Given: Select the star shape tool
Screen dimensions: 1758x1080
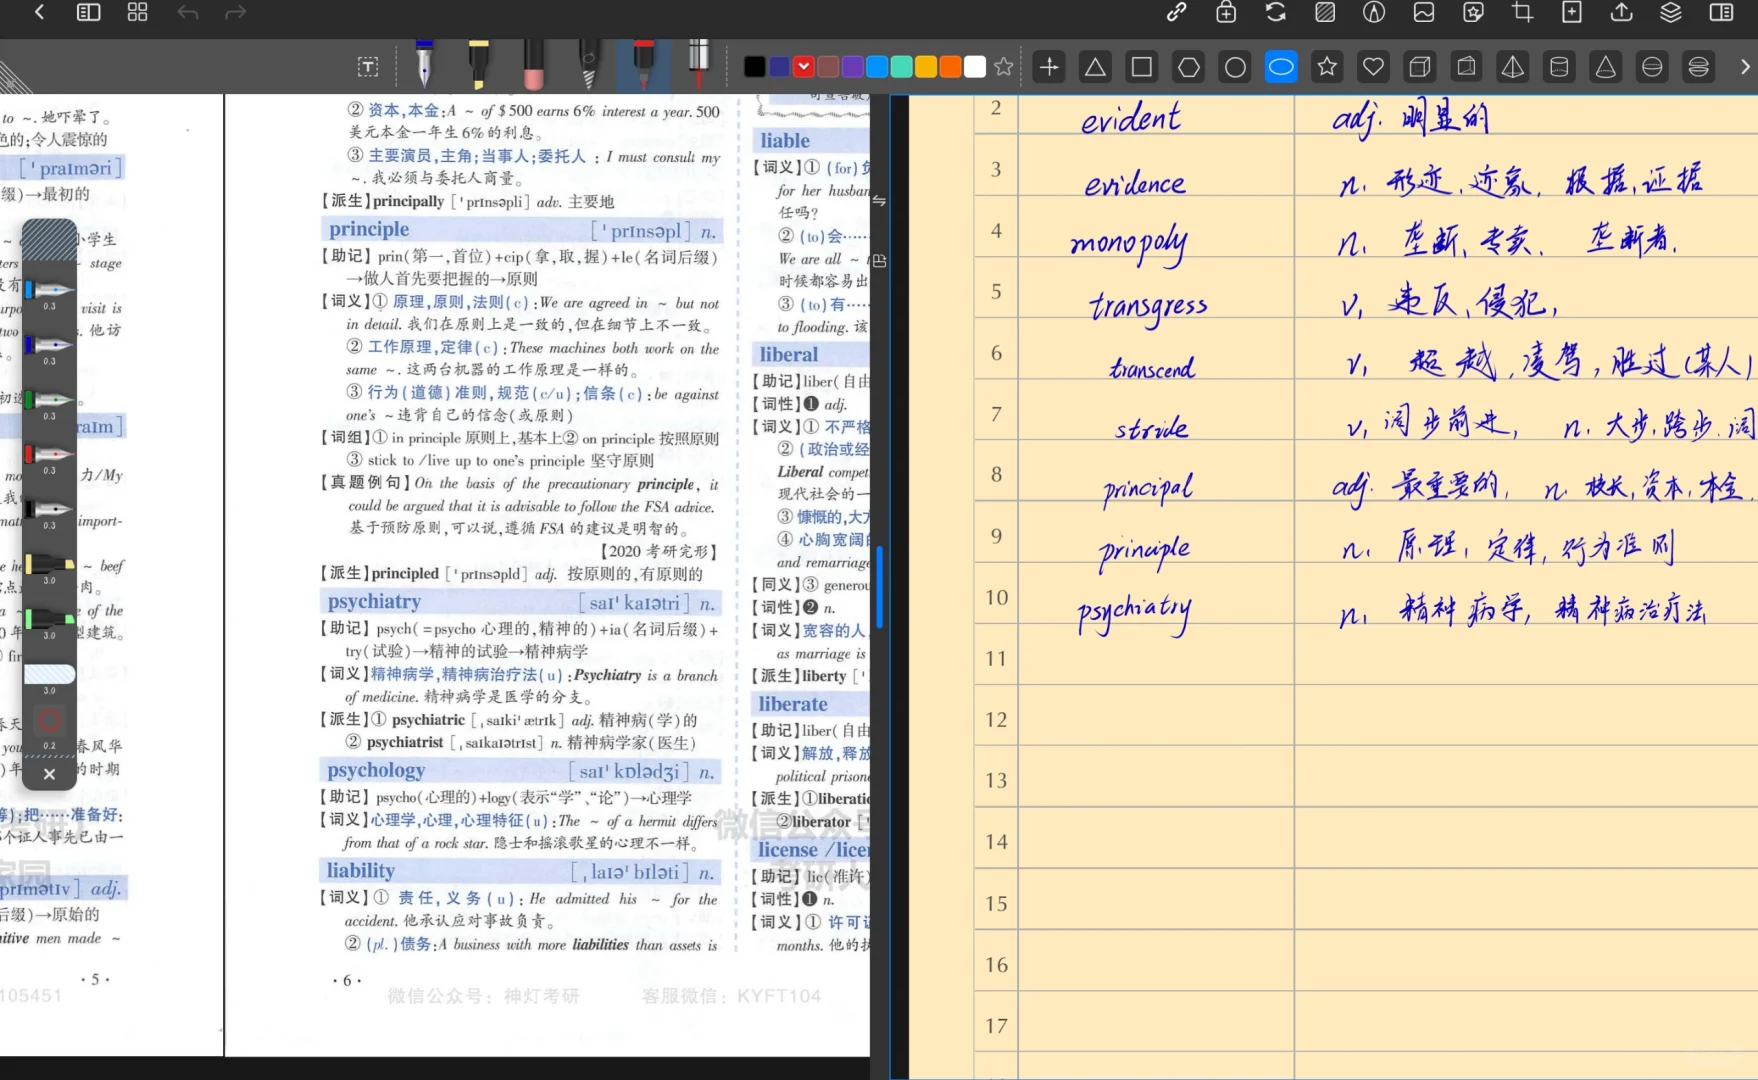Looking at the screenshot, I should click(1326, 66).
